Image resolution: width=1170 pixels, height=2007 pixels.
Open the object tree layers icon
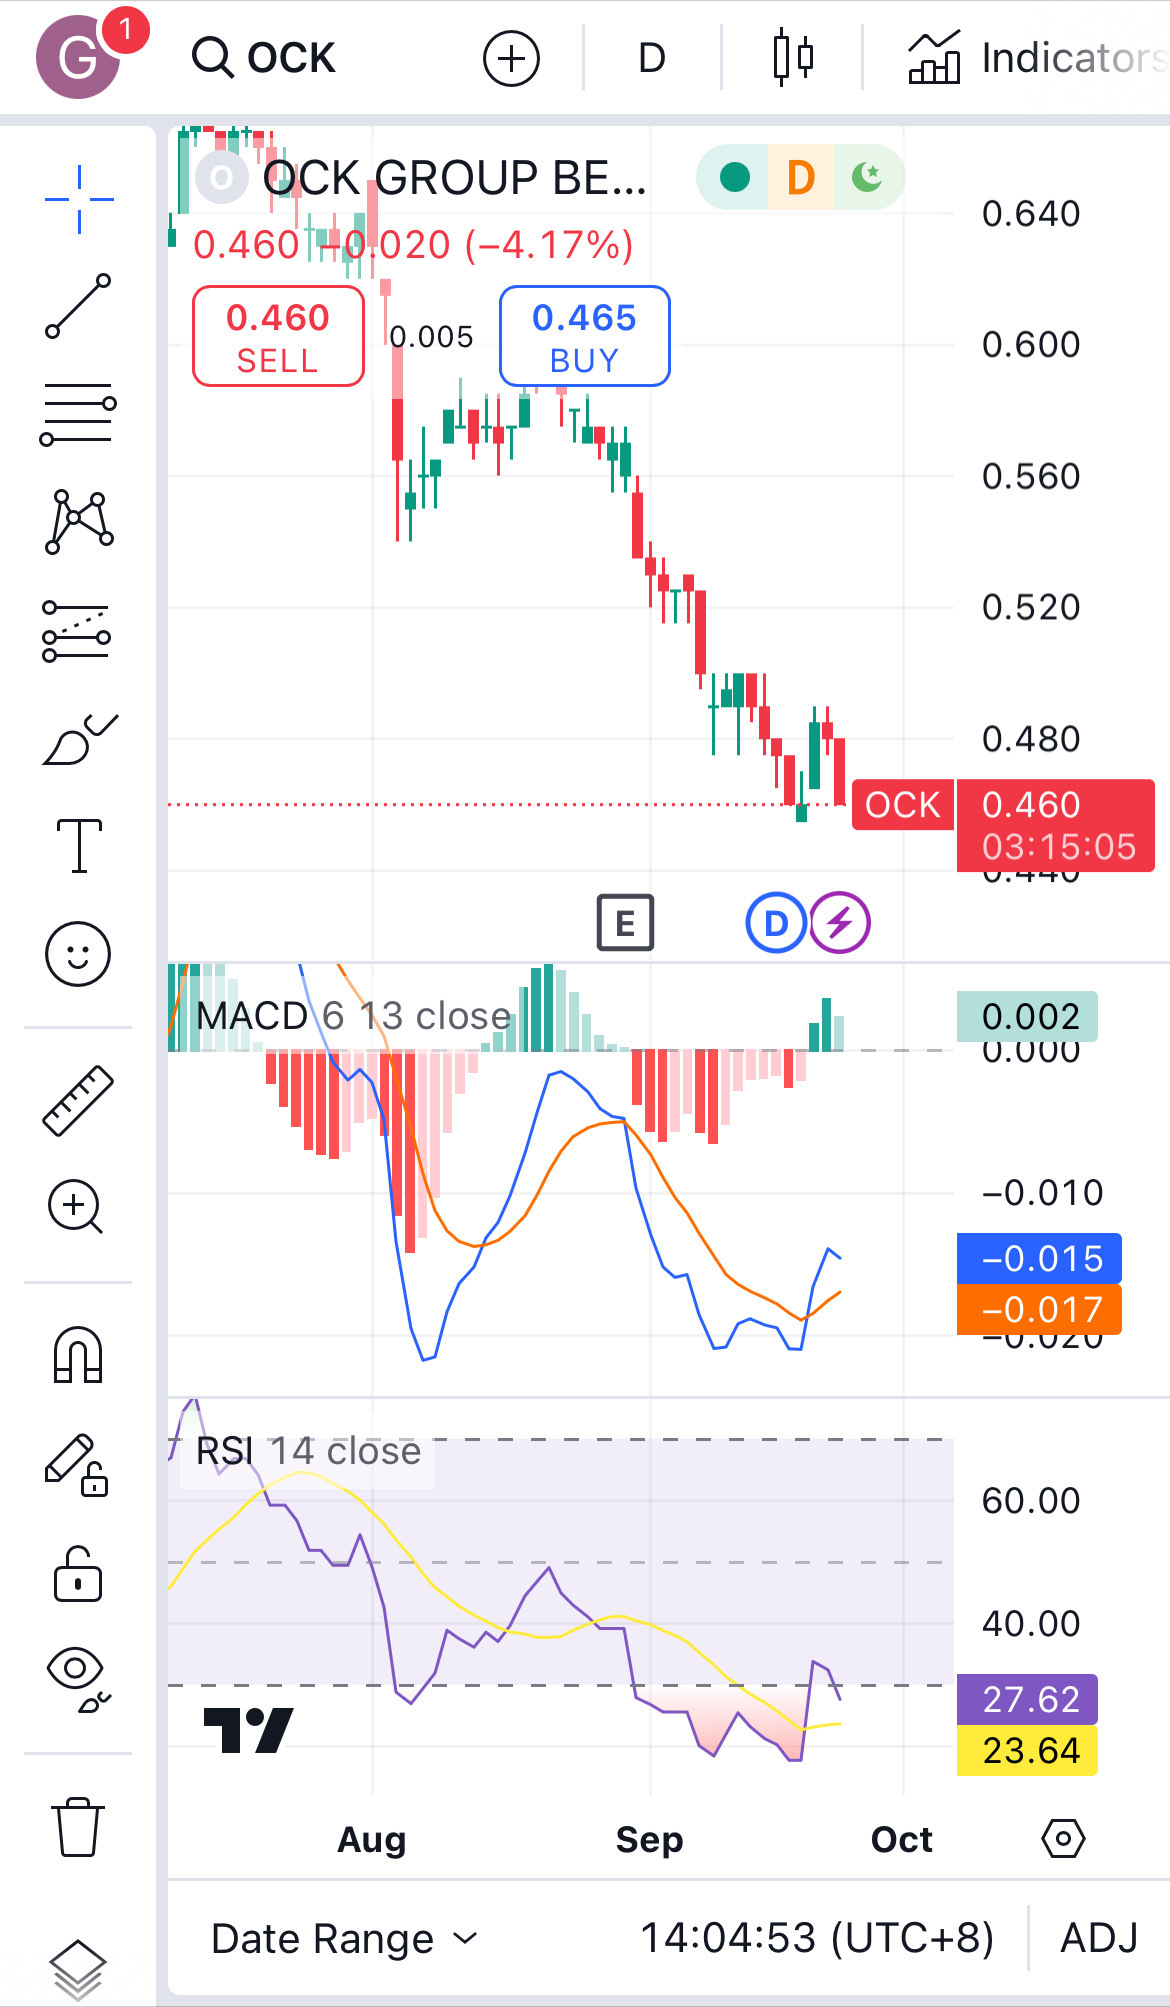point(77,1970)
